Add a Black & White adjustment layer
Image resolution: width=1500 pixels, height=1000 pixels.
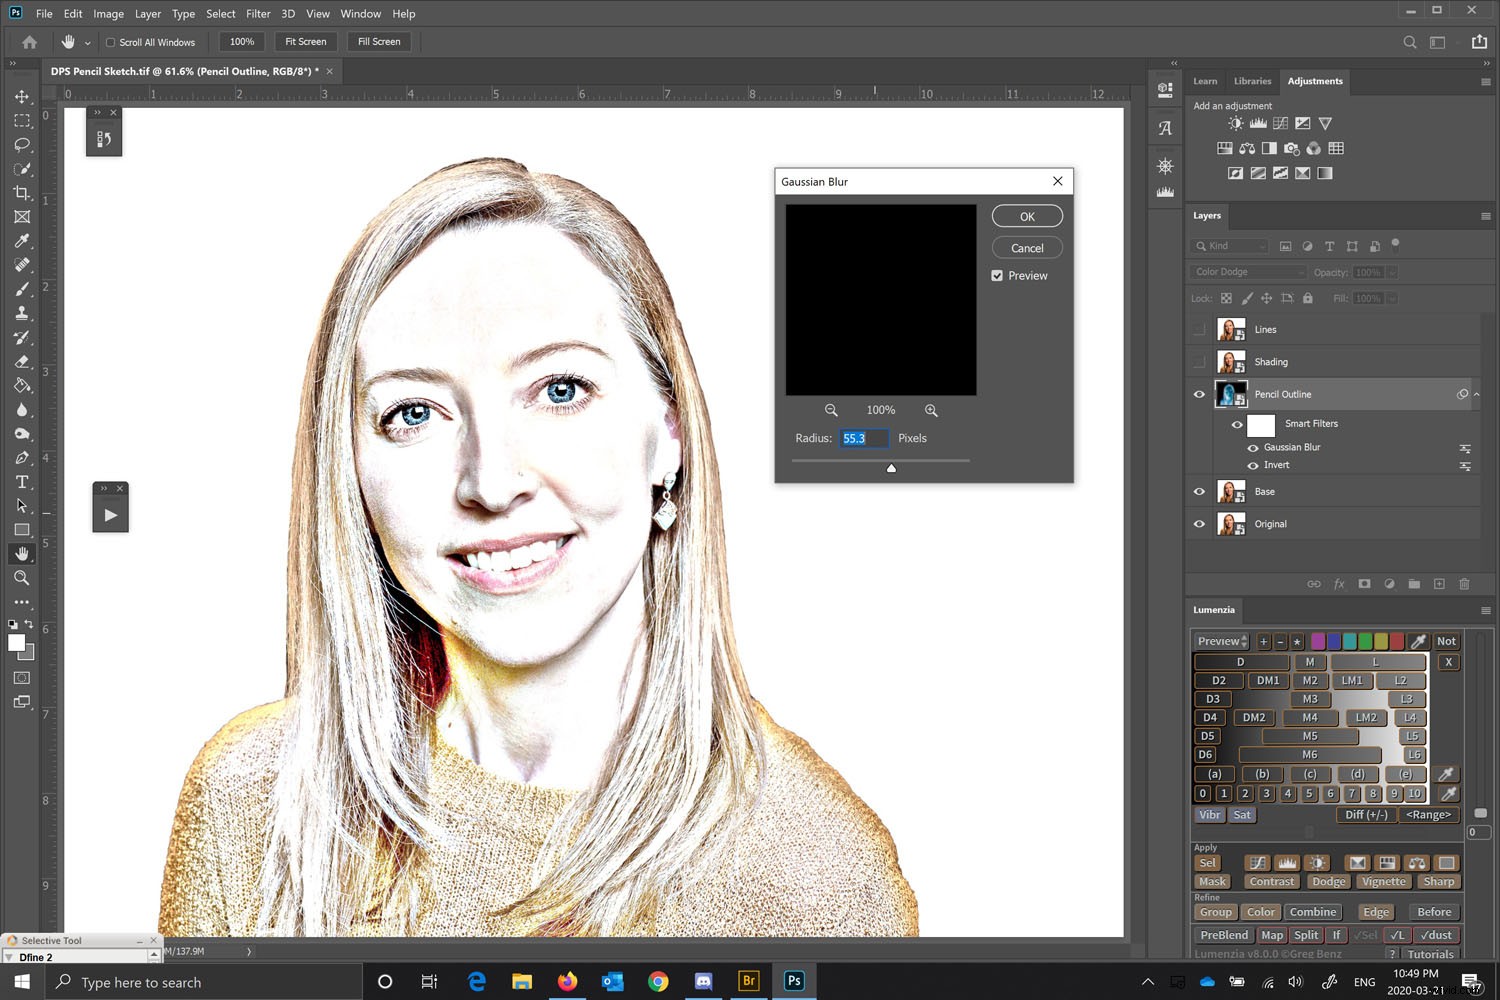pyautogui.click(x=1270, y=147)
